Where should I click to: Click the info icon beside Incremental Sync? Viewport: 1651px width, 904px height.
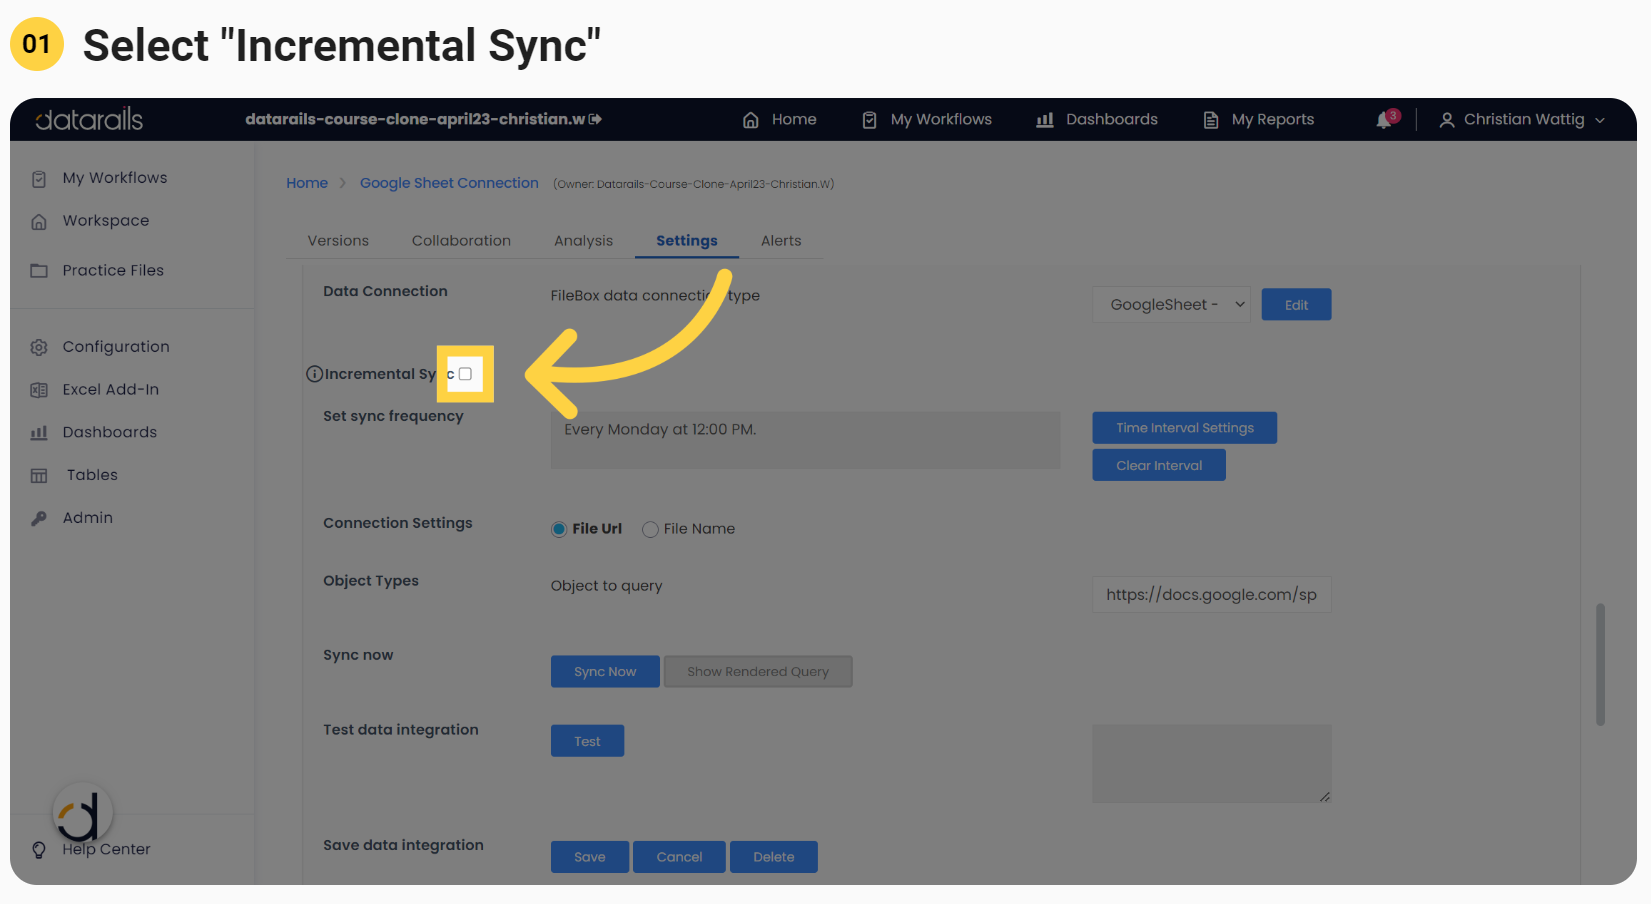(314, 374)
